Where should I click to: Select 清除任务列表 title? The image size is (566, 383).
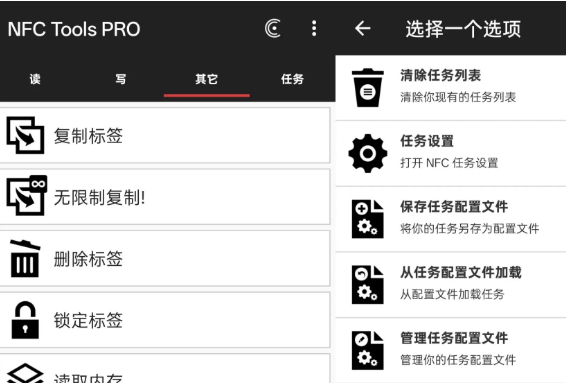point(440,75)
